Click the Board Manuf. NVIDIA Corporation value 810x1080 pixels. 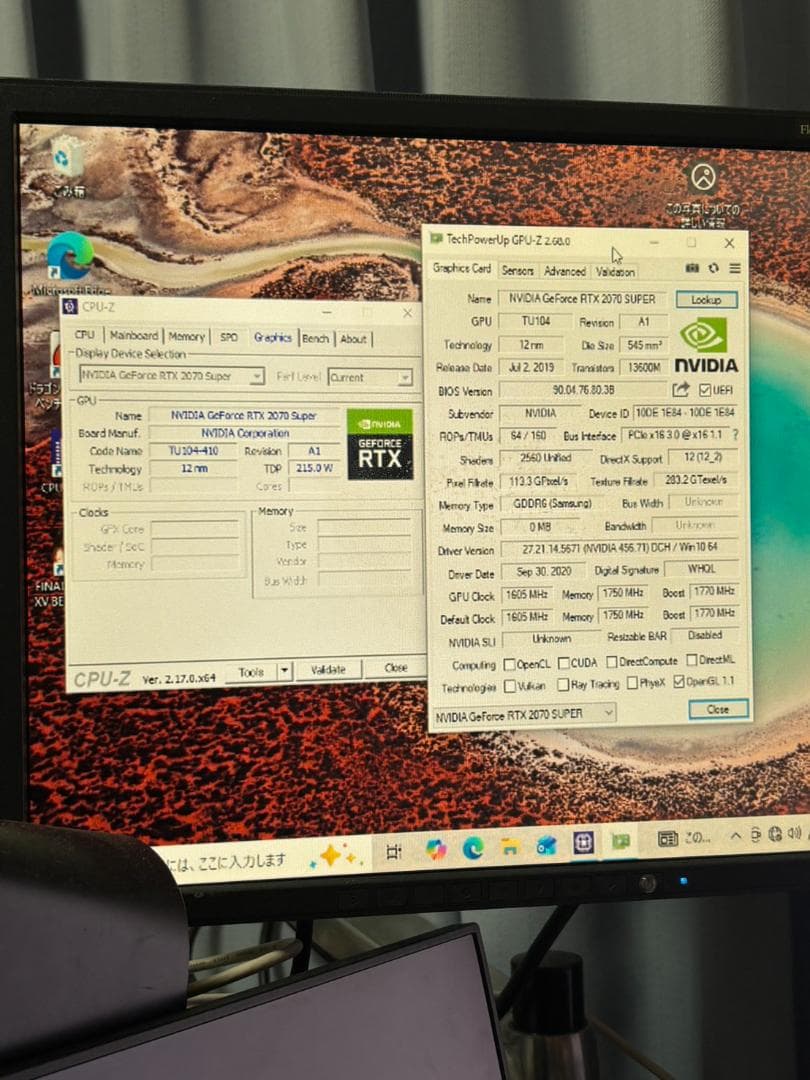coord(245,433)
